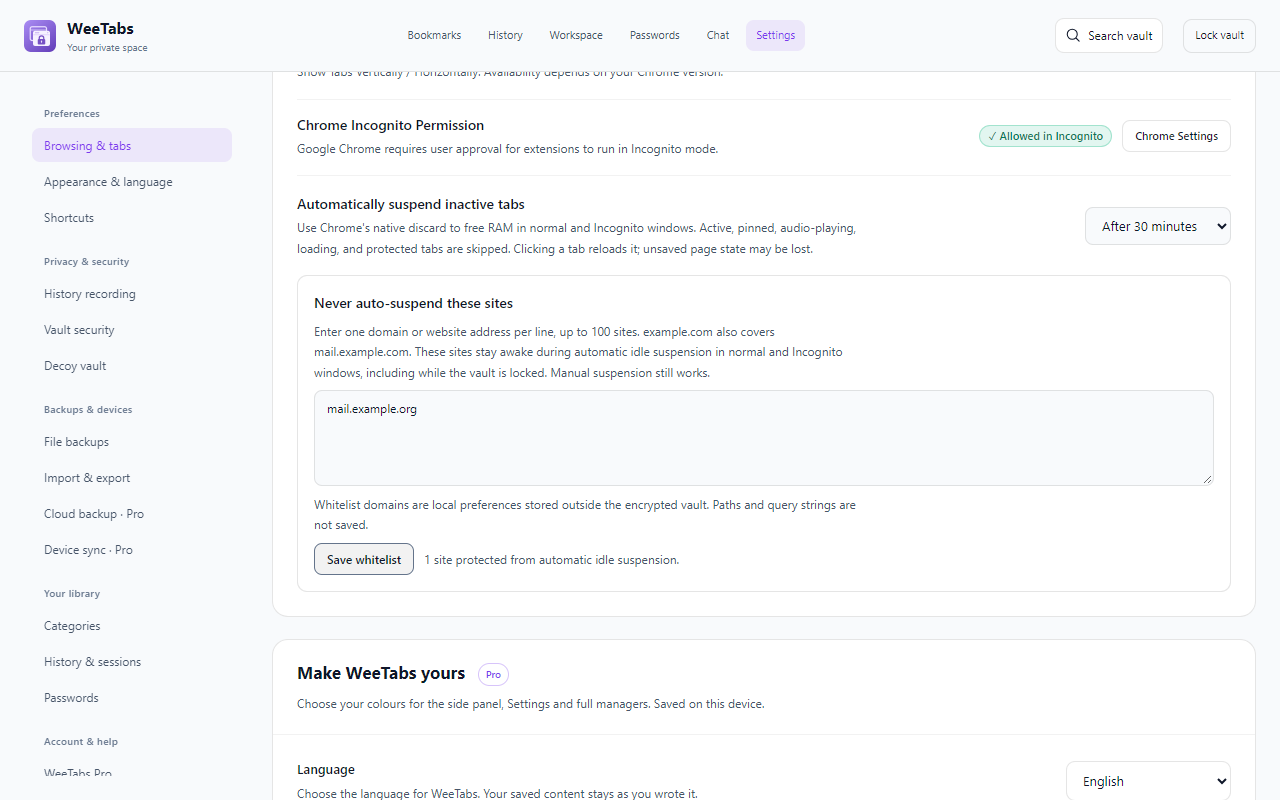The image size is (1280, 800).
Task: Go to Categories under Your library
Action: [x=132, y=625]
